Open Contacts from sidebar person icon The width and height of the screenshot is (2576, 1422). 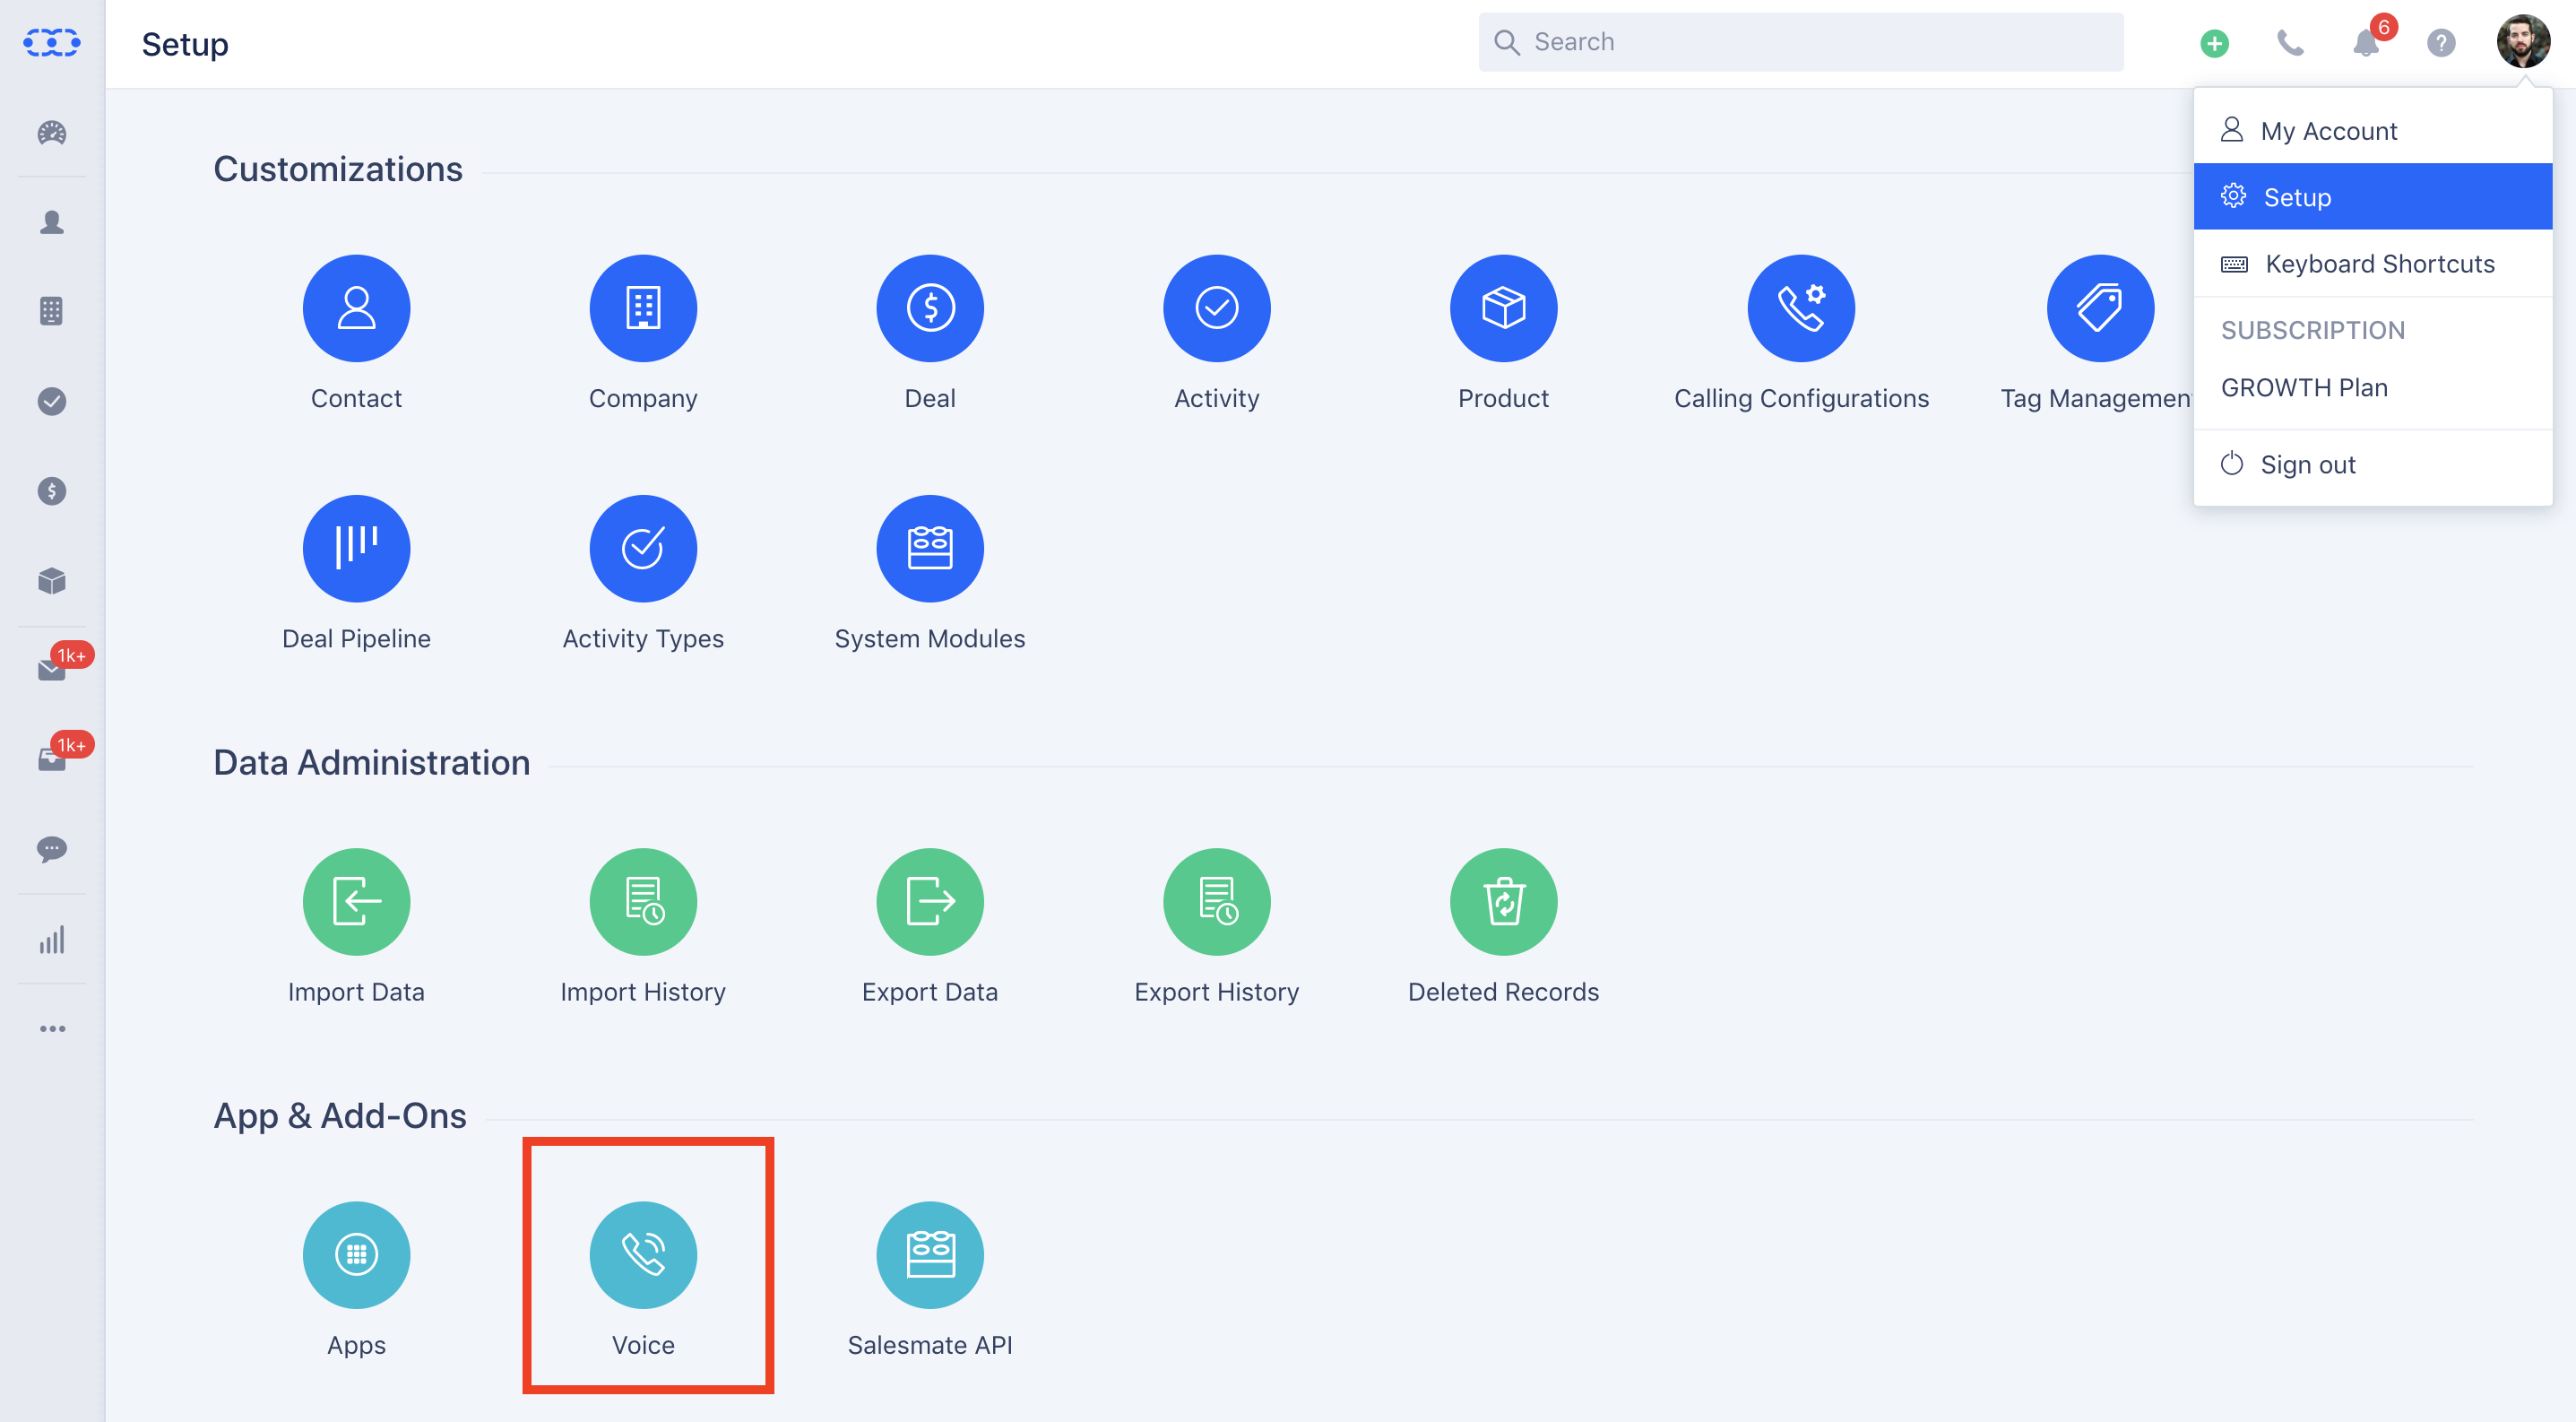(52, 222)
